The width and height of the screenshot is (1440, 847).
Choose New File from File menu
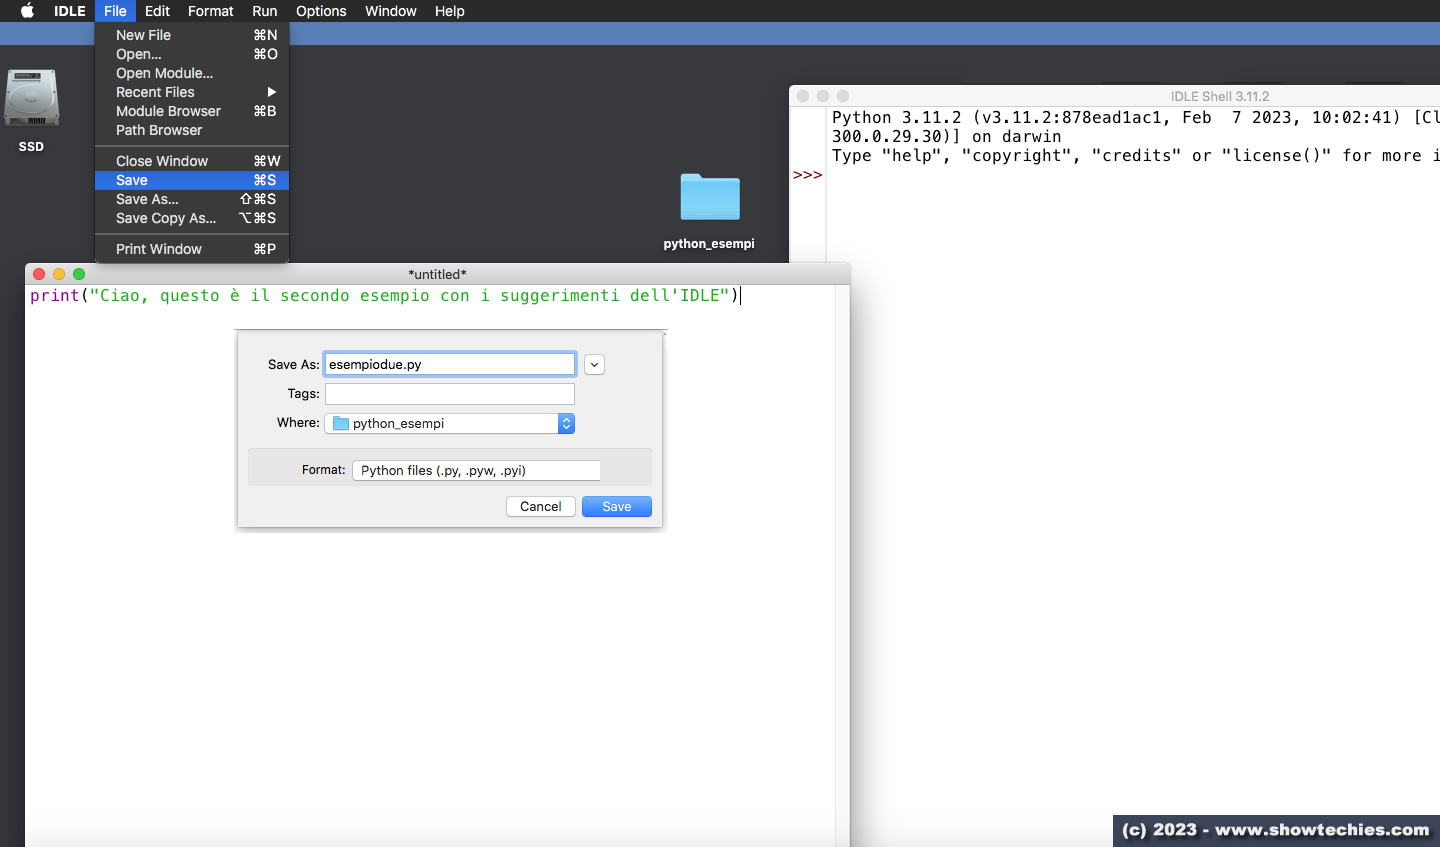(192, 35)
